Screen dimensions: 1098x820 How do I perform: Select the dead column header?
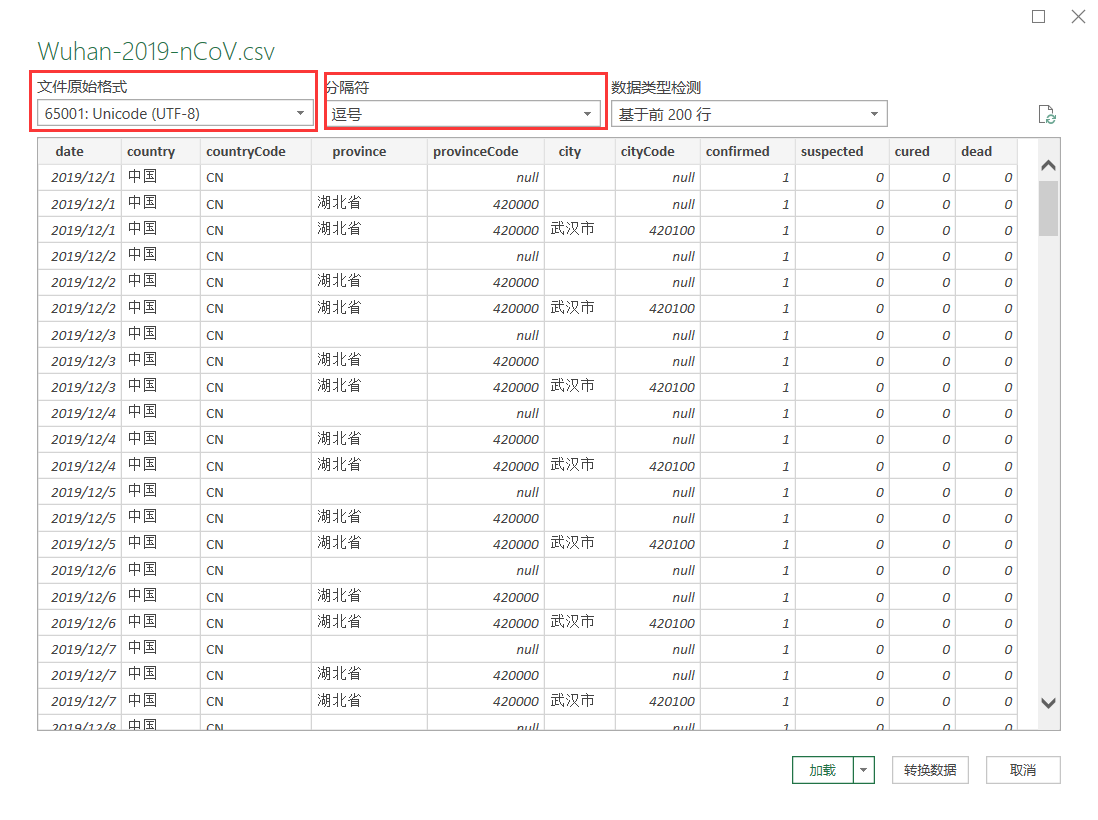986,151
